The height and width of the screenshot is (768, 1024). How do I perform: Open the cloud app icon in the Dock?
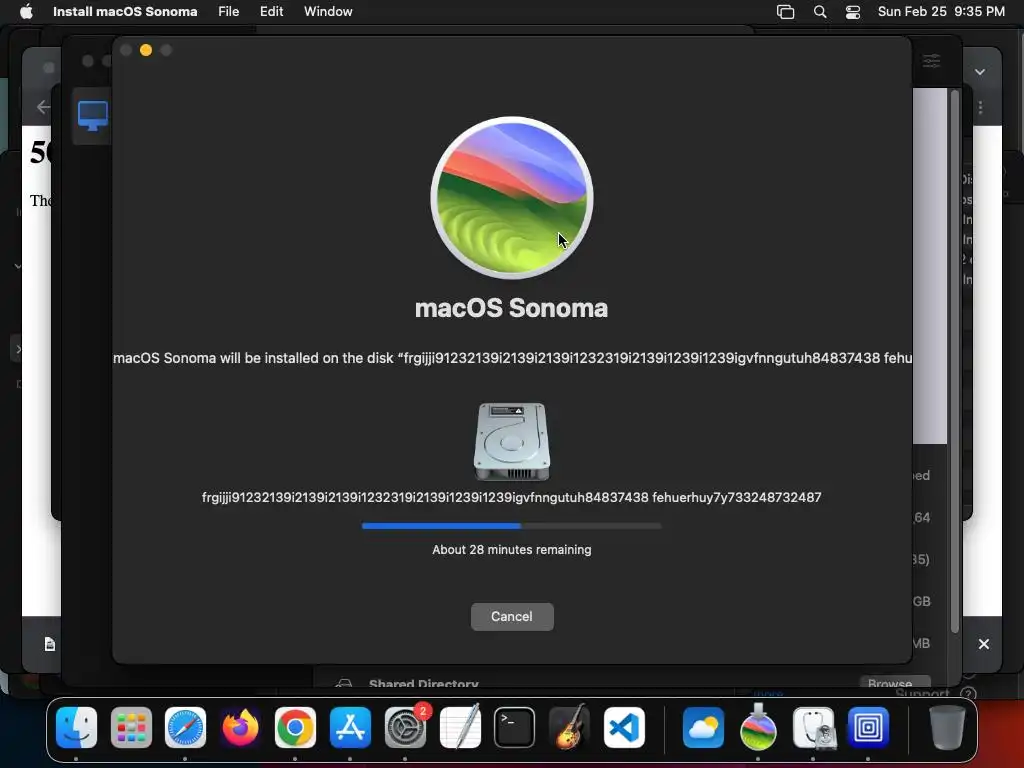[x=703, y=727]
